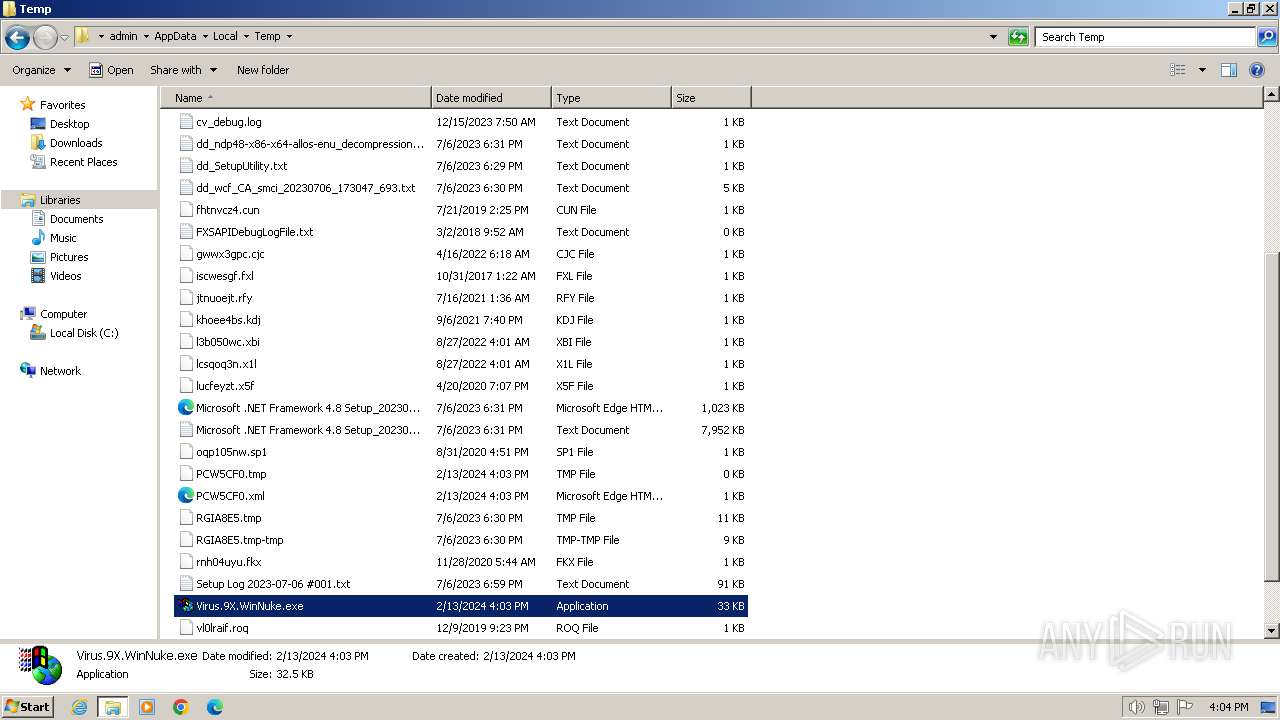Screen dimensions: 1280x720
Task: Launch Windows Media Player from the taskbar
Action: coord(147,707)
